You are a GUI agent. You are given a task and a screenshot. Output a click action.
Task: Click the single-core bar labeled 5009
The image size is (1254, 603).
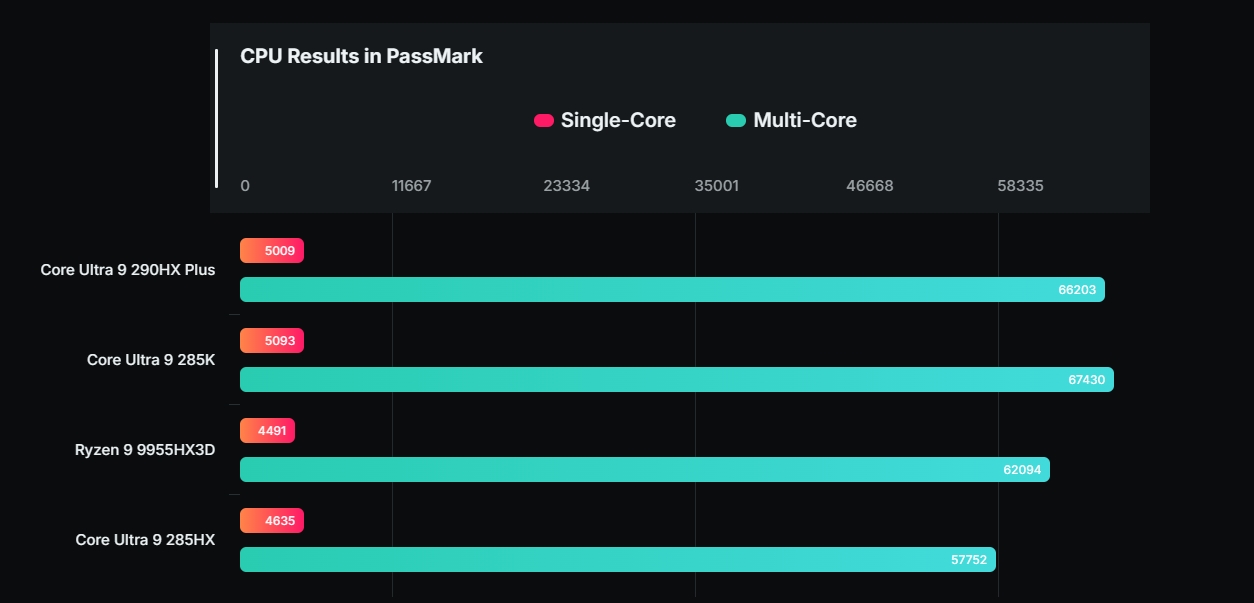click(x=272, y=250)
